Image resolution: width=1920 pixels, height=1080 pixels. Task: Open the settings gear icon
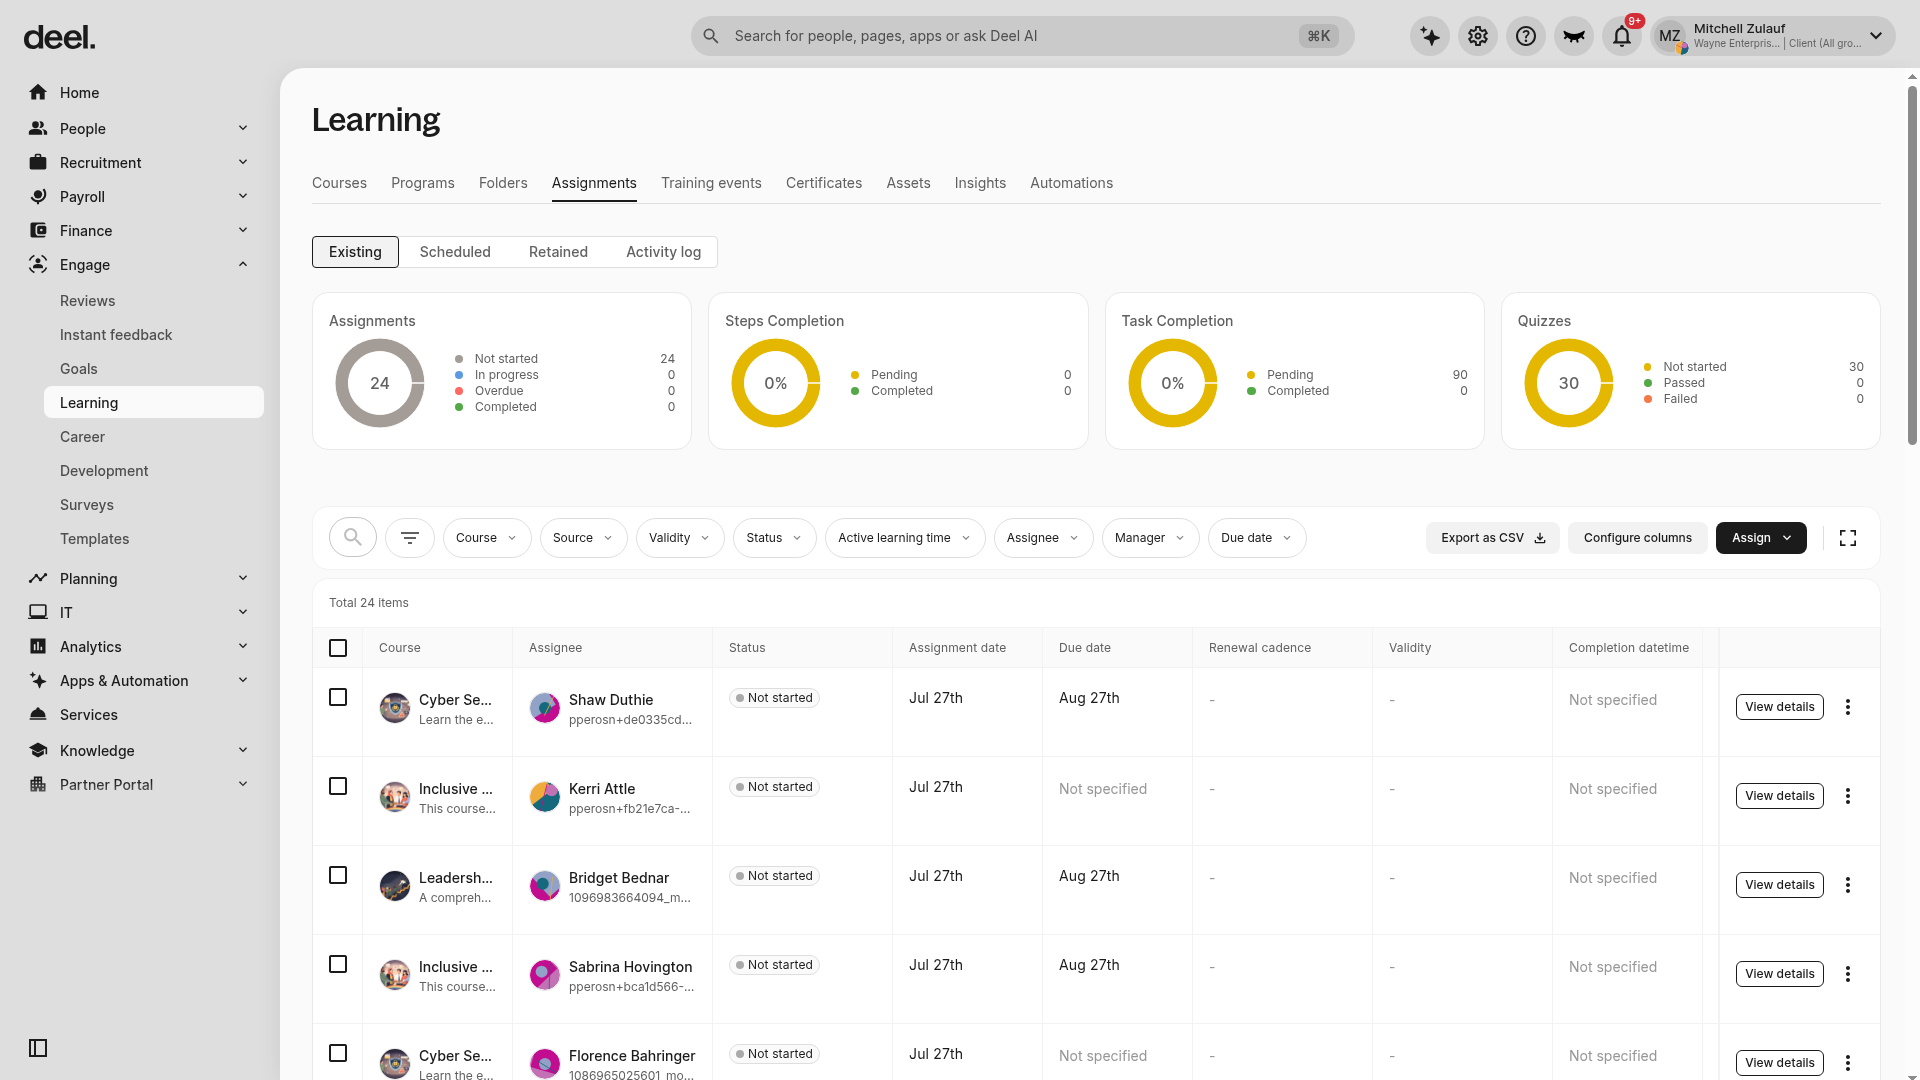(1478, 37)
